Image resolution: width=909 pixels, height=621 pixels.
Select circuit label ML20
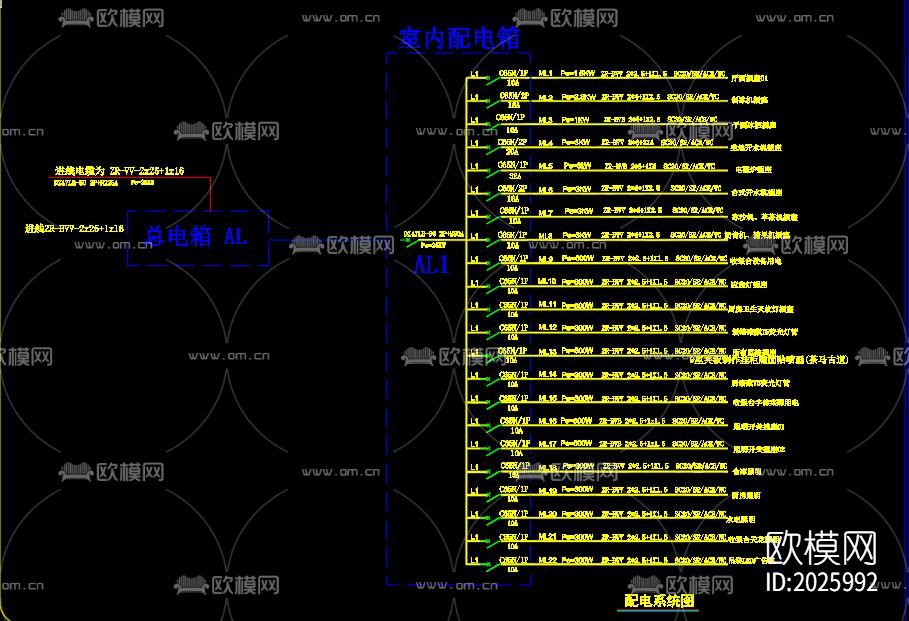(x=547, y=514)
